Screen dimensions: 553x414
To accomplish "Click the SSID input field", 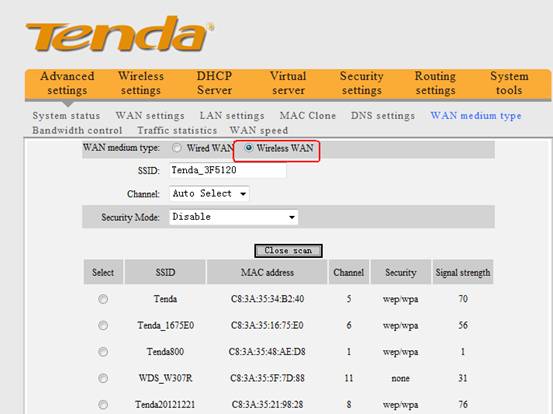I will [x=227, y=170].
